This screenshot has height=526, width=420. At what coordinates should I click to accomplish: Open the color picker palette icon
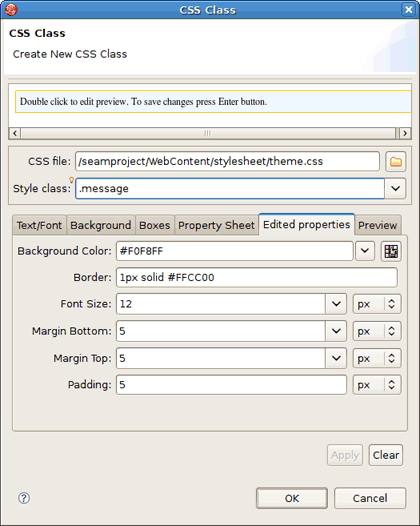[x=391, y=251]
